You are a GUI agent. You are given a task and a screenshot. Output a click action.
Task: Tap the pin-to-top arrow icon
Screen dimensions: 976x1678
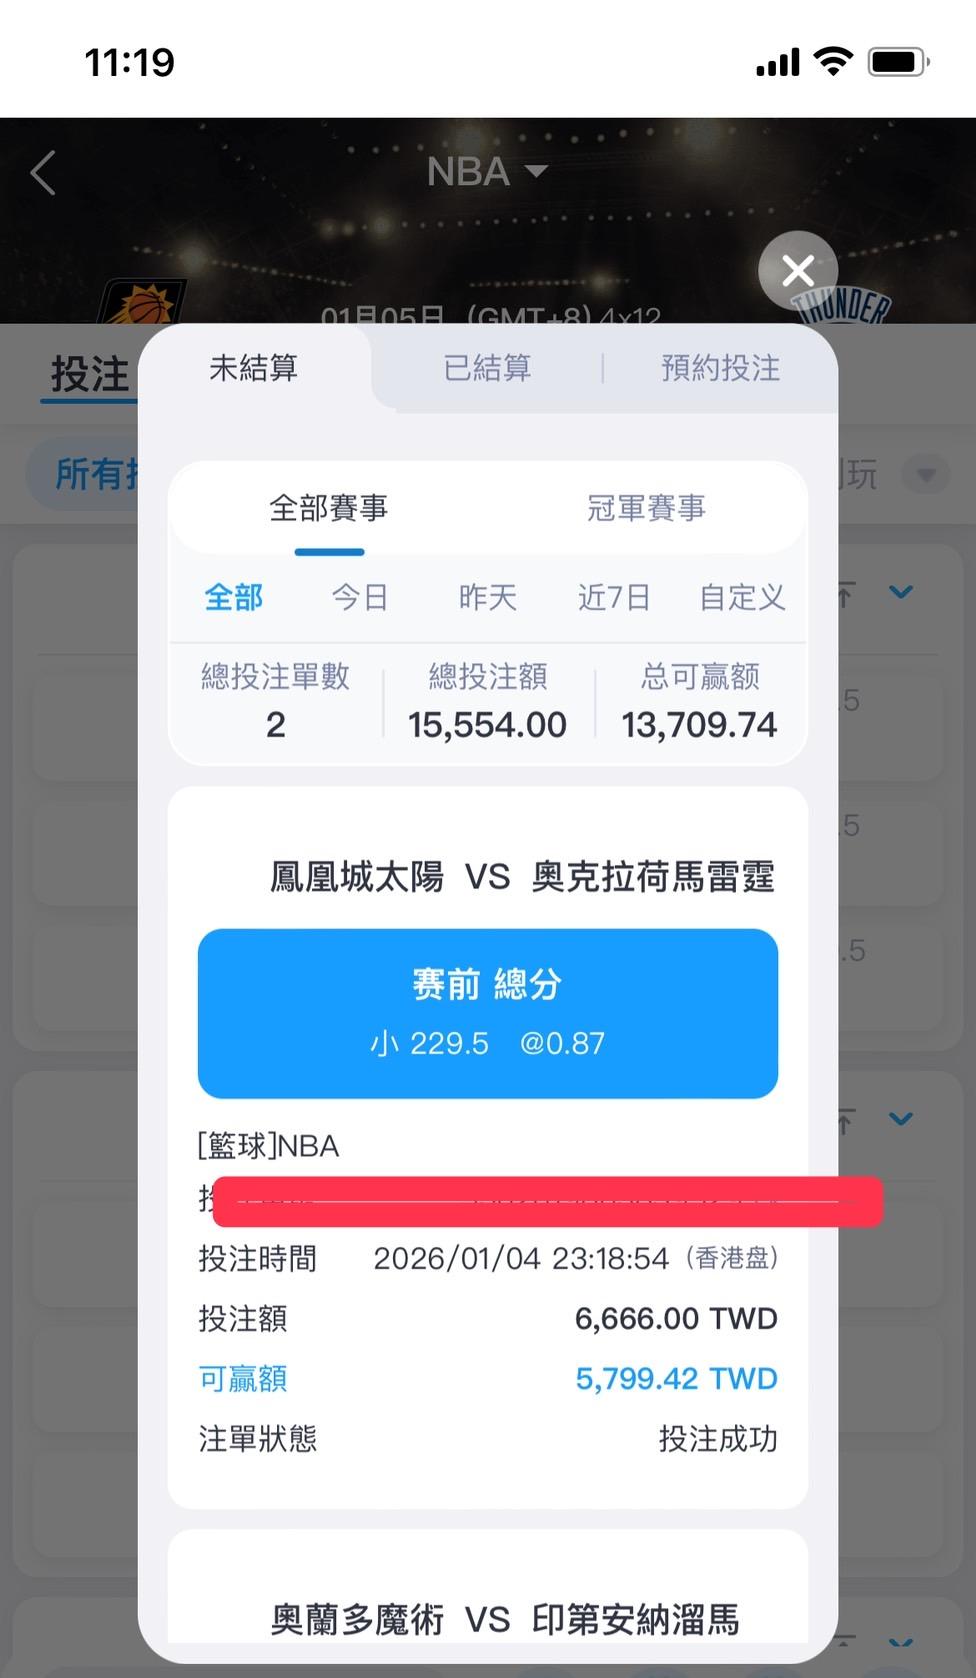[x=846, y=595]
